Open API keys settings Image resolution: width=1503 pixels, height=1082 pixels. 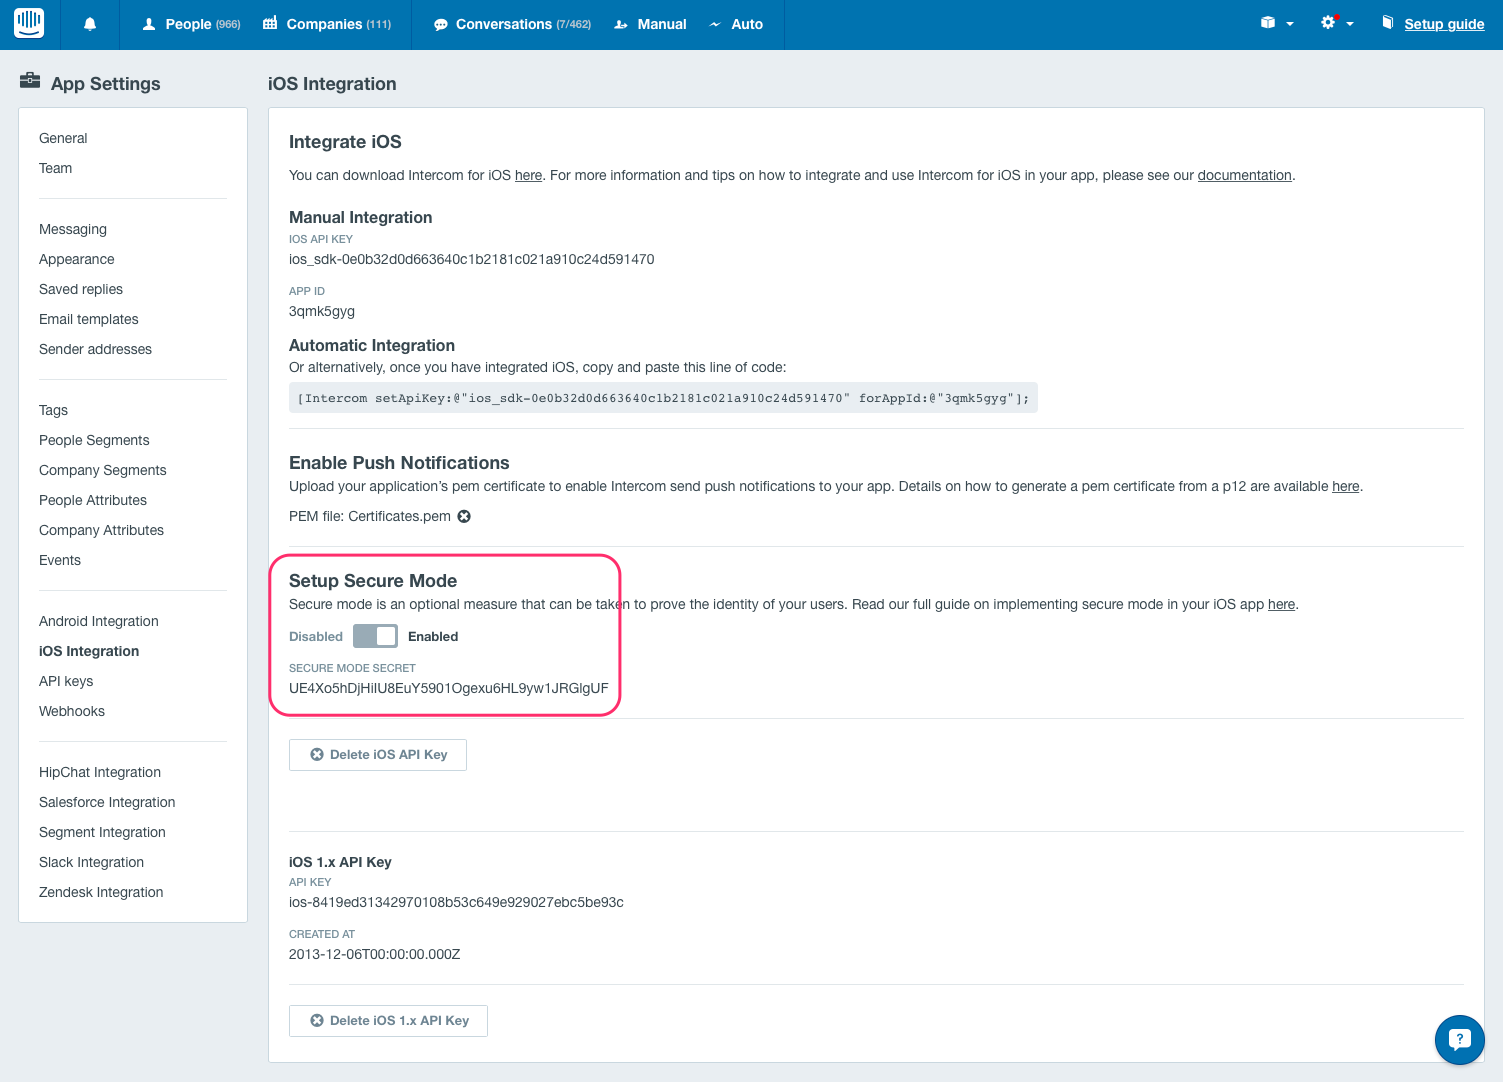(x=66, y=681)
